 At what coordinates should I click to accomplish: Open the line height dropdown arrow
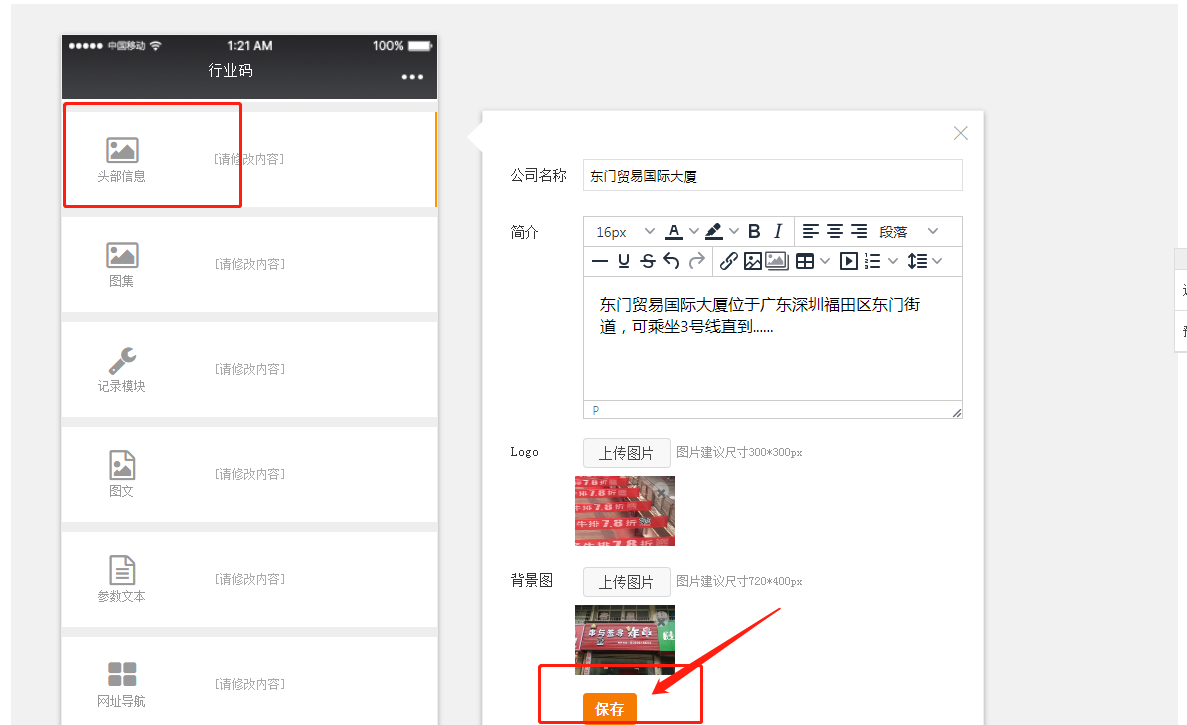[937, 261]
